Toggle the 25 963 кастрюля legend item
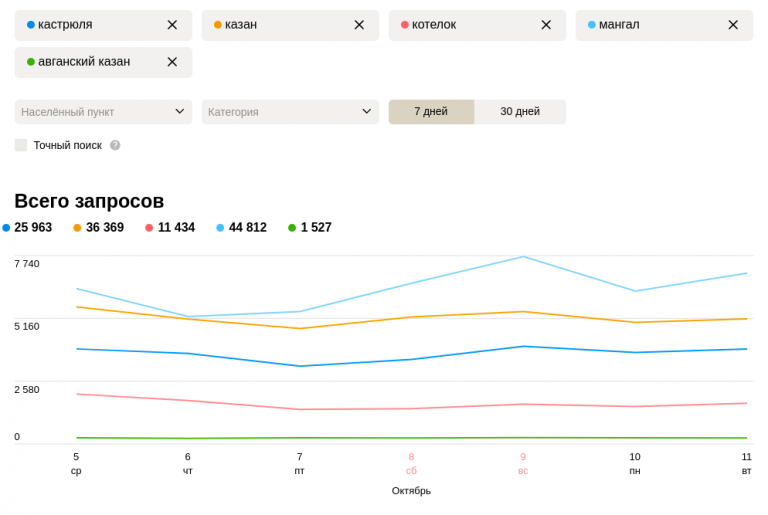The width and height of the screenshot is (768, 515). click(x=28, y=228)
